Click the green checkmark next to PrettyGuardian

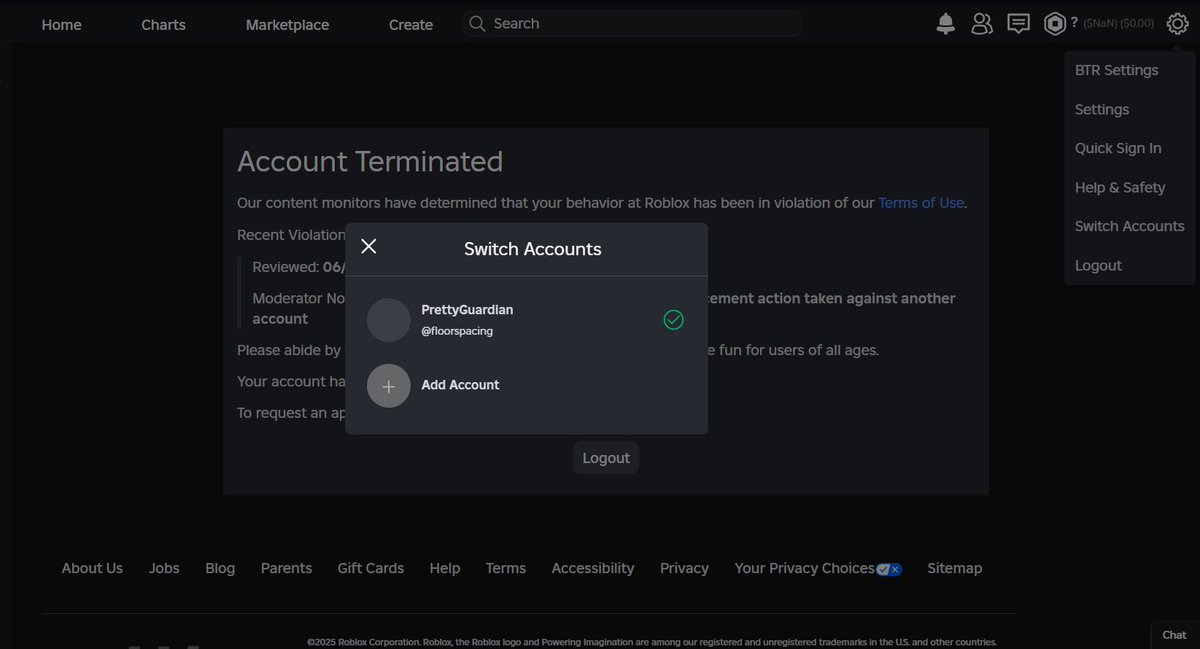coord(673,320)
